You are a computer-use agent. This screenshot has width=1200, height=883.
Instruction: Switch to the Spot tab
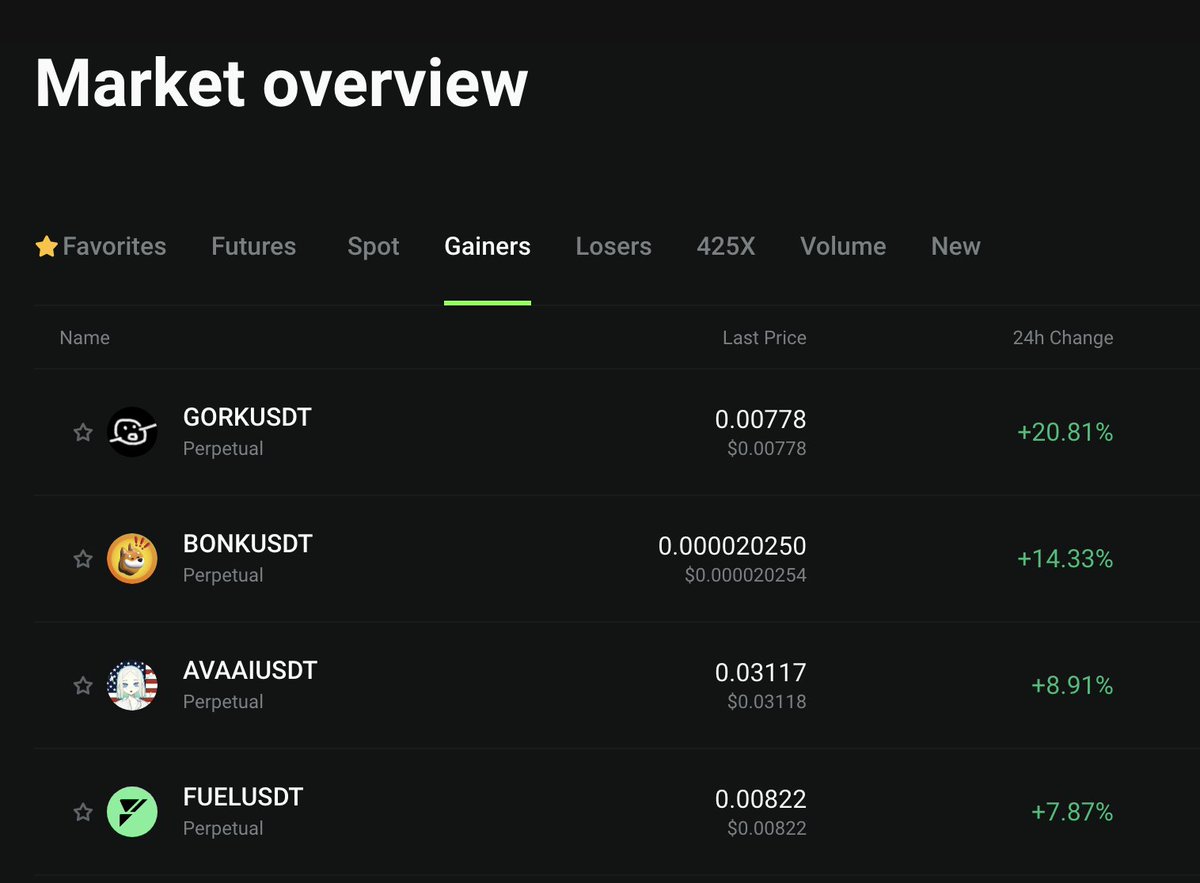pyautogui.click(x=373, y=246)
